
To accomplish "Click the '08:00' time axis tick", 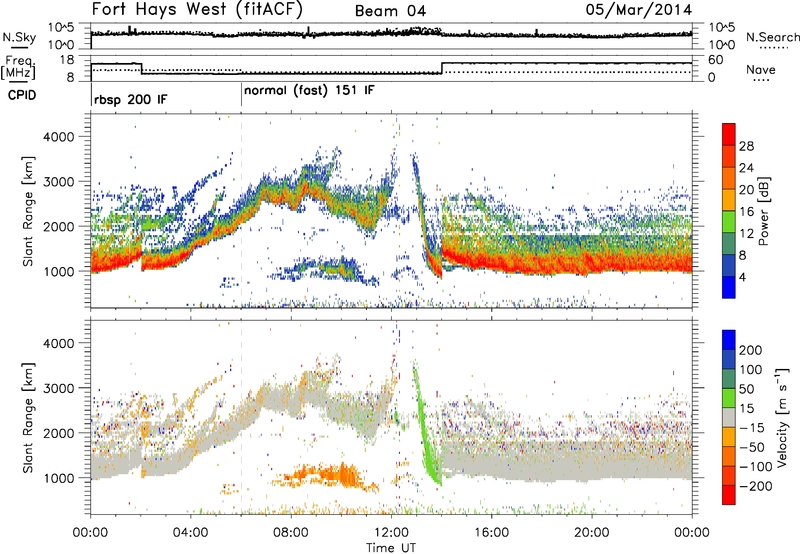I will click(291, 533).
